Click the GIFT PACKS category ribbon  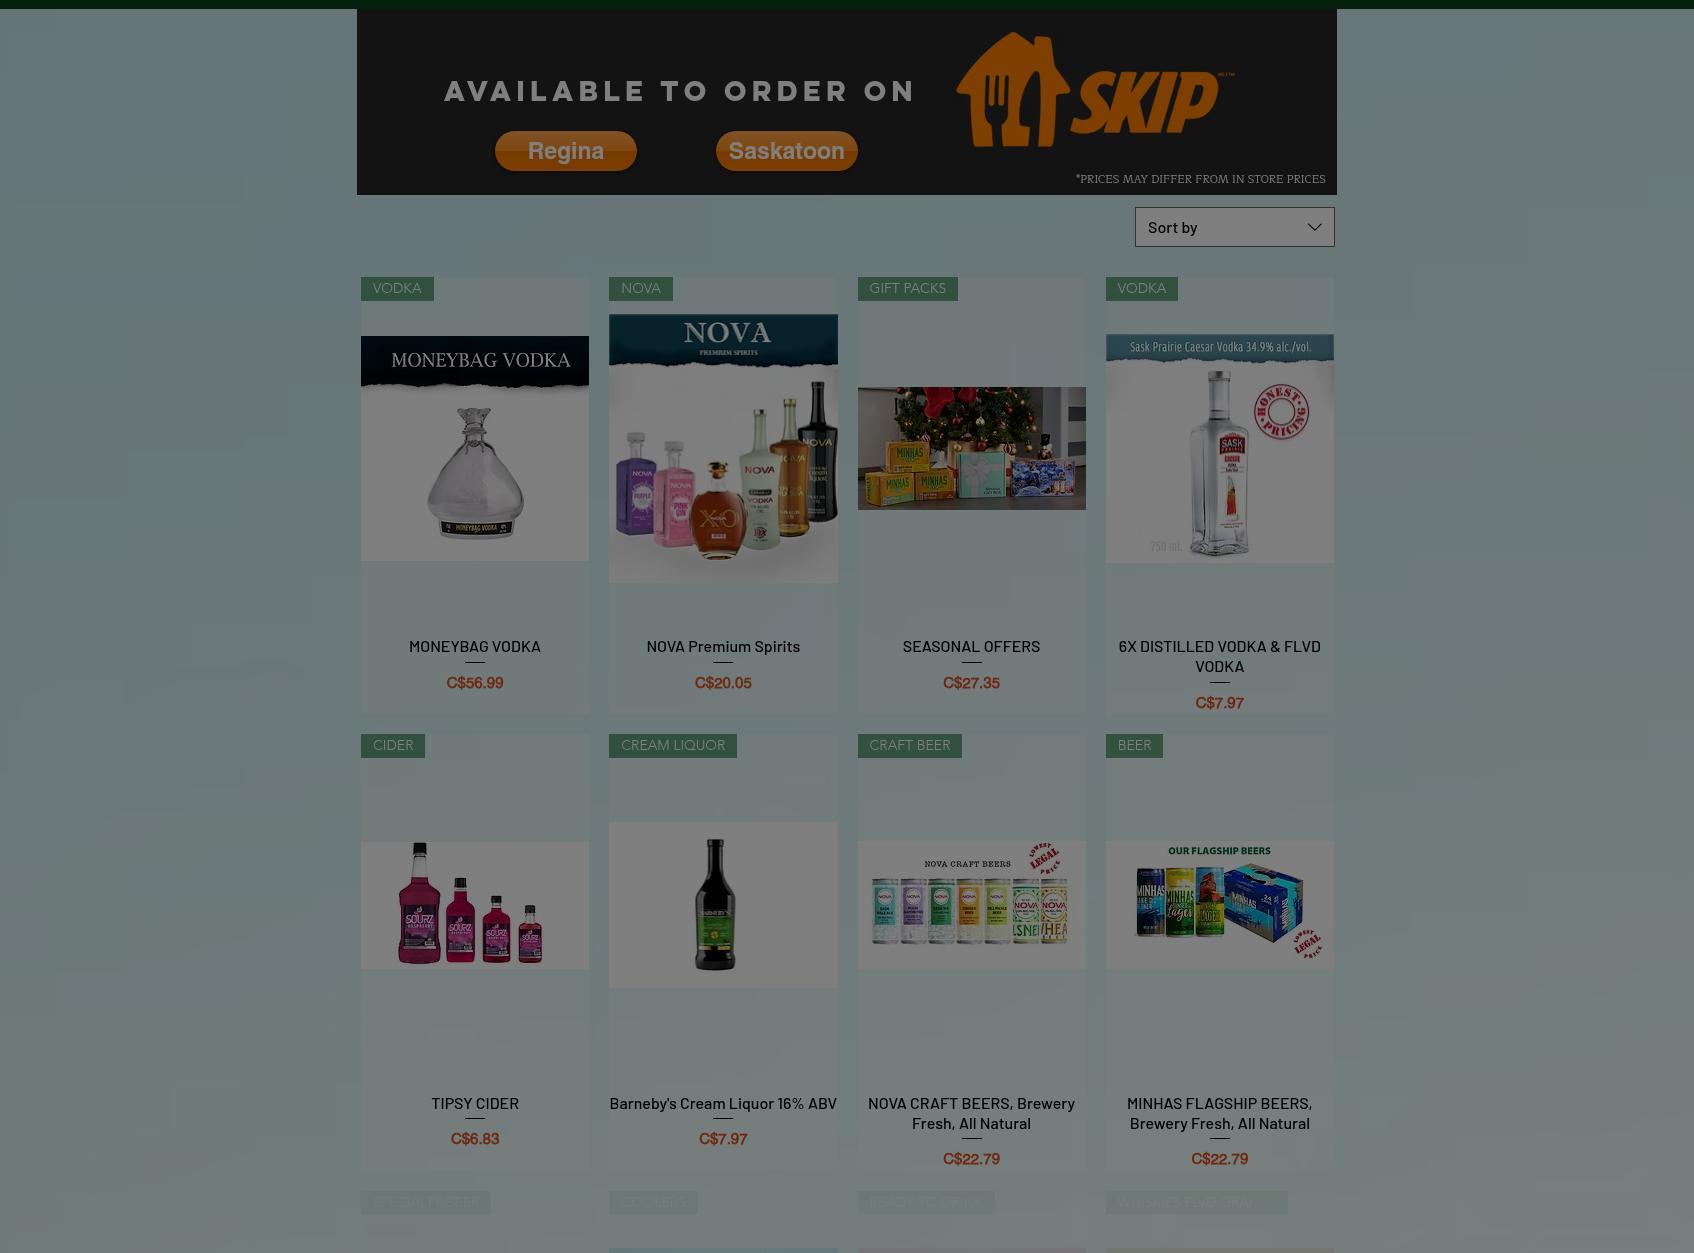point(907,289)
